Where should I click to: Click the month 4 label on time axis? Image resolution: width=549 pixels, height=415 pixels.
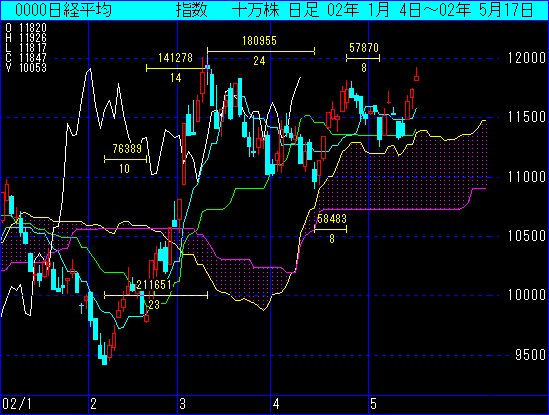(x=276, y=404)
